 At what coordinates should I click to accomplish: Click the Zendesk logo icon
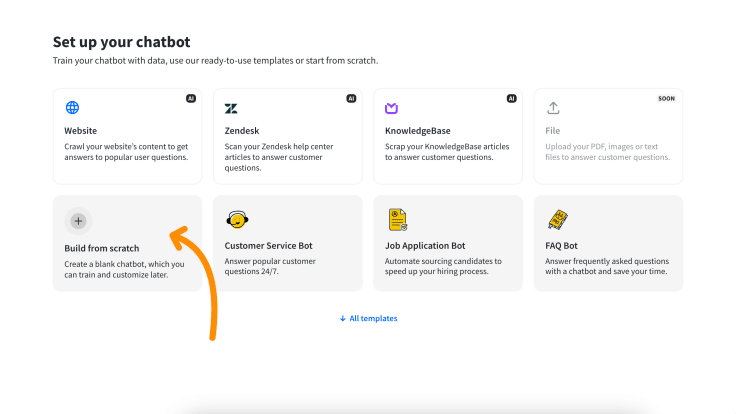coord(232,108)
